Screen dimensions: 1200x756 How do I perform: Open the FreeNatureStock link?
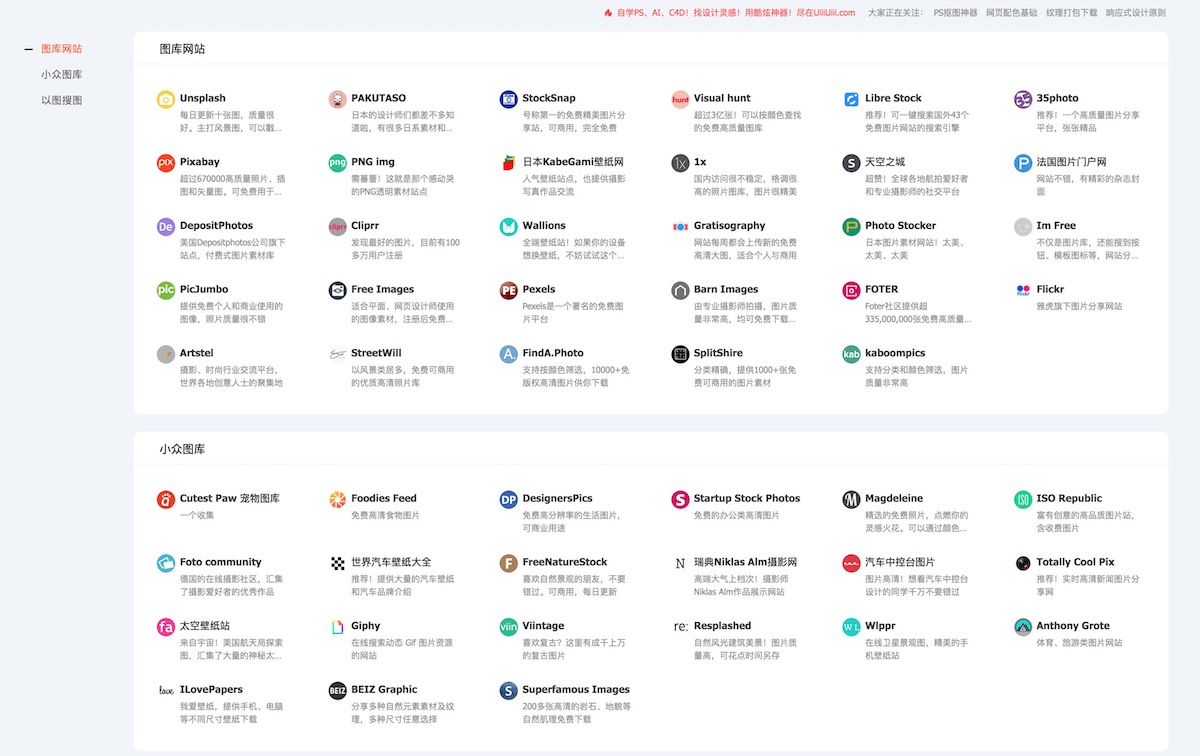tap(565, 562)
